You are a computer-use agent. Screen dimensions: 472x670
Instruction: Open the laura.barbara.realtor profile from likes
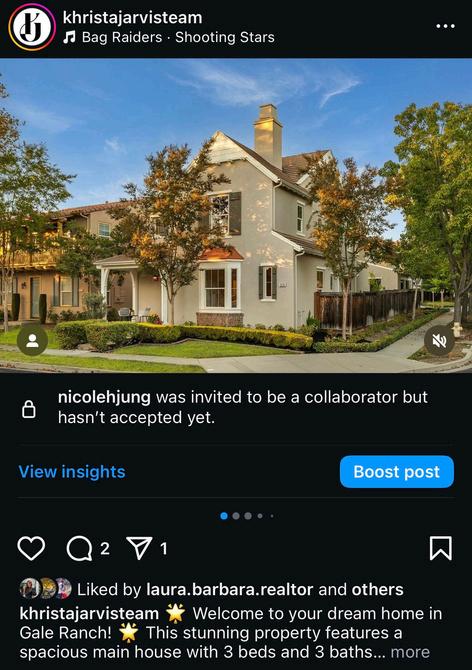tap(230, 590)
